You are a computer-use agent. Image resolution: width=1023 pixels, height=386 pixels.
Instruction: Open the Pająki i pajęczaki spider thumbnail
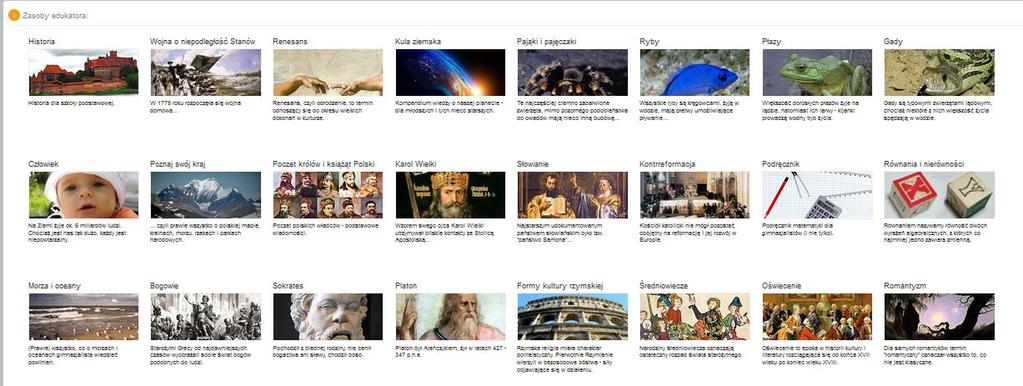[x=572, y=72]
